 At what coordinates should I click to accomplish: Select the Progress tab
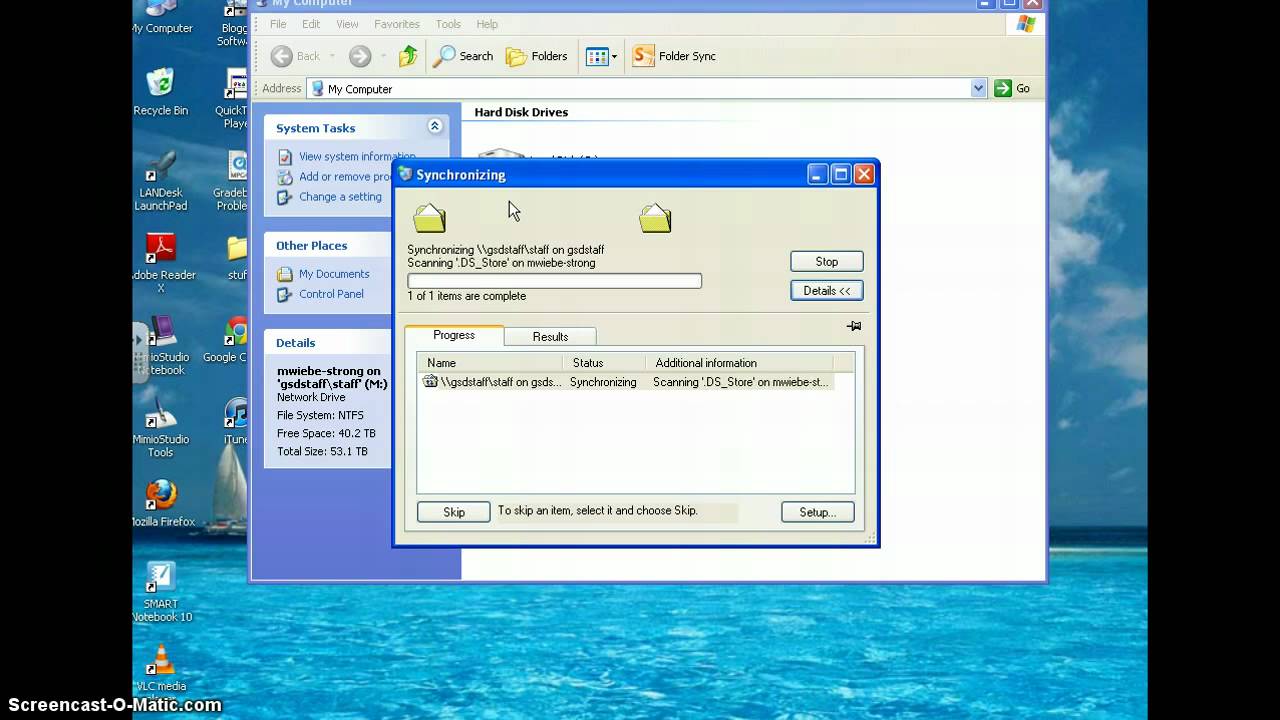click(454, 335)
